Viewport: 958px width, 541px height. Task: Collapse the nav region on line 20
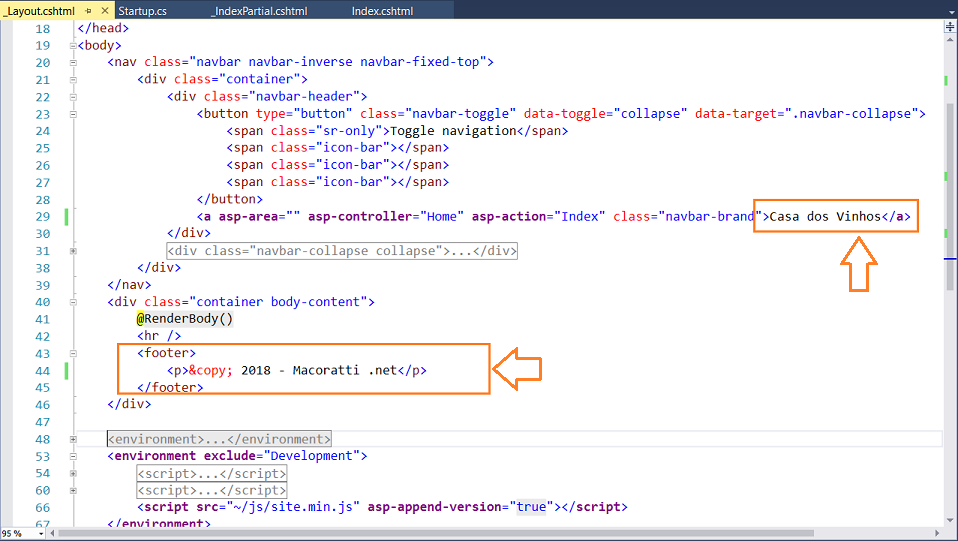[x=73, y=62]
